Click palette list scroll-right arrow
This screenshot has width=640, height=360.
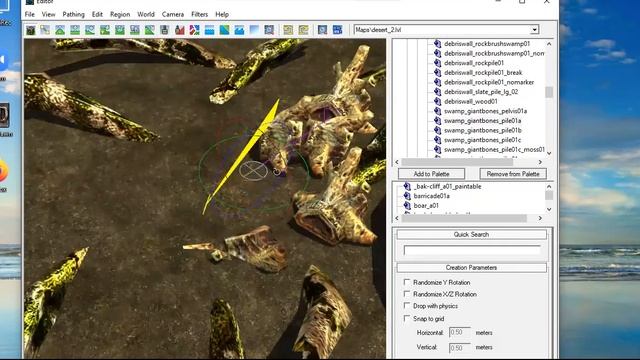coord(540,218)
